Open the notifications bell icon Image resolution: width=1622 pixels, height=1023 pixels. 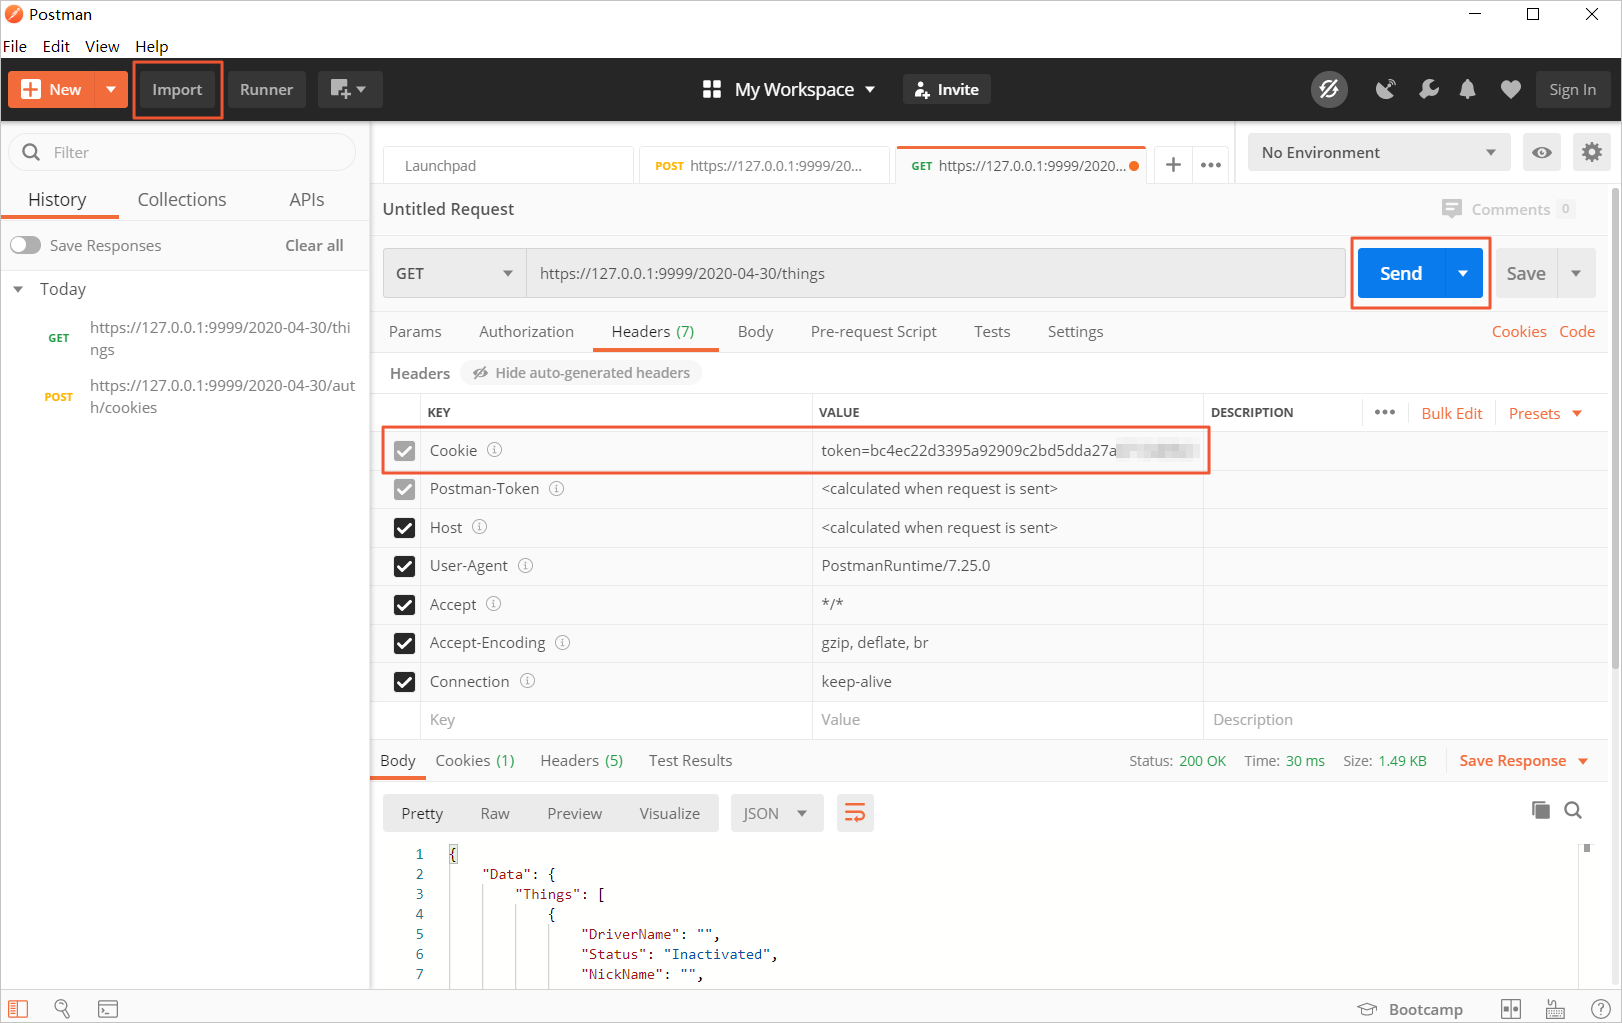1467,90
